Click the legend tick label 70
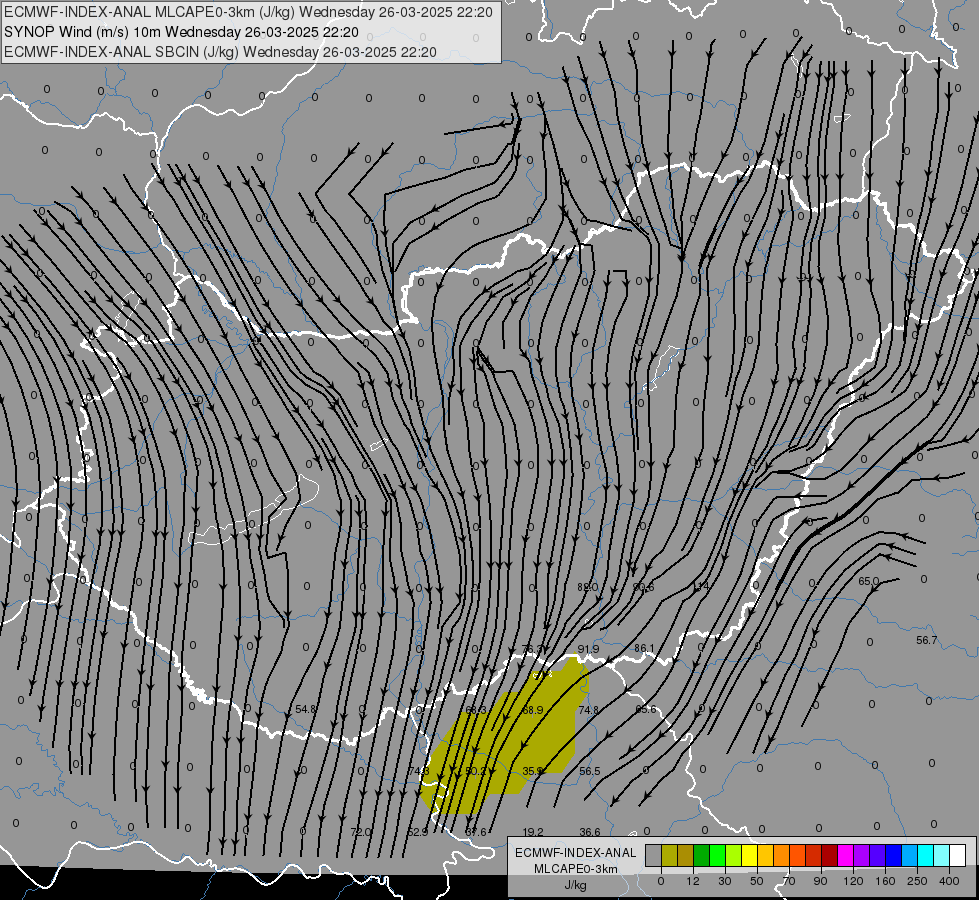 [789, 881]
